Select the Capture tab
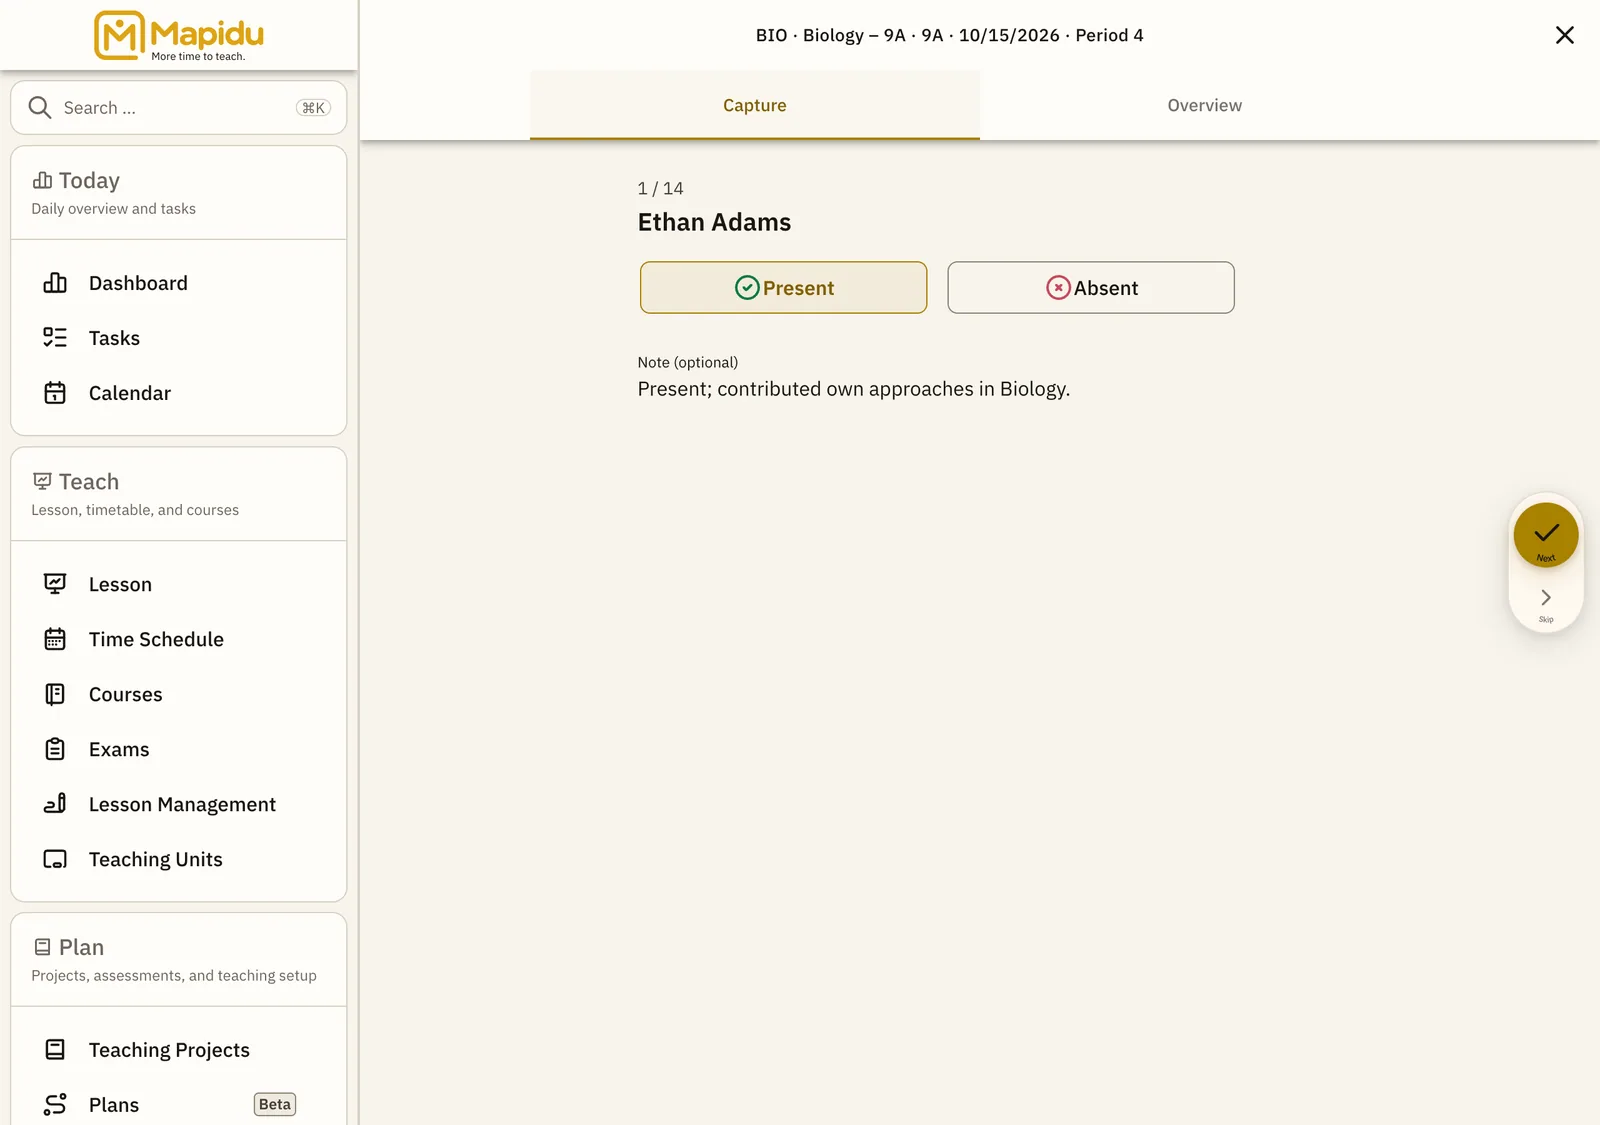The width and height of the screenshot is (1600, 1125). pyautogui.click(x=755, y=105)
